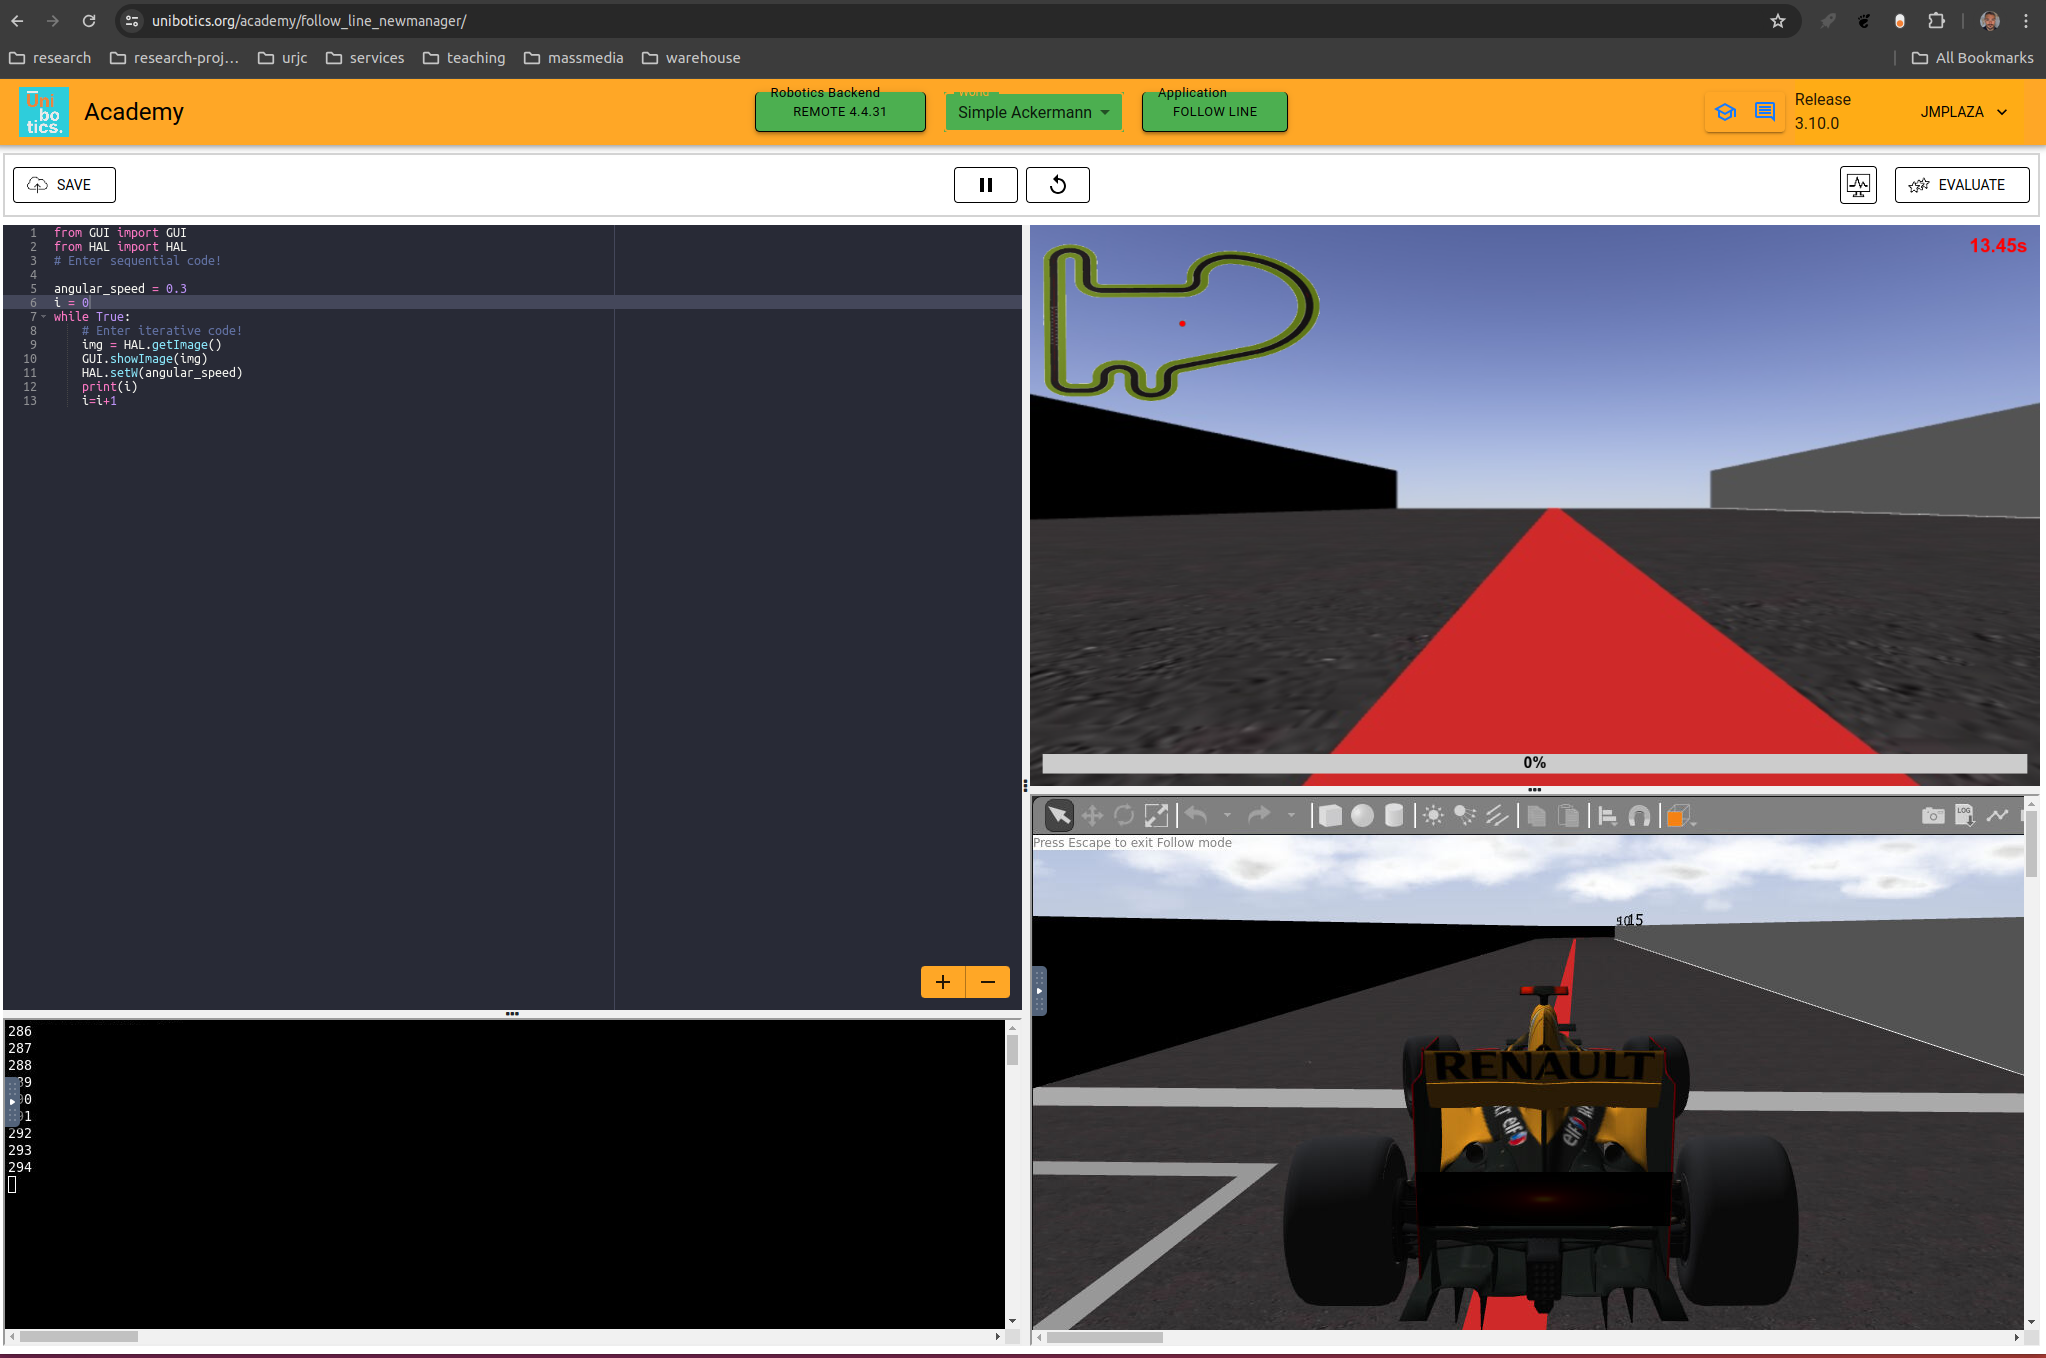This screenshot has height=1358, width=2046.
Task: Click the browser address bar URL
Action: click(309, 21)
